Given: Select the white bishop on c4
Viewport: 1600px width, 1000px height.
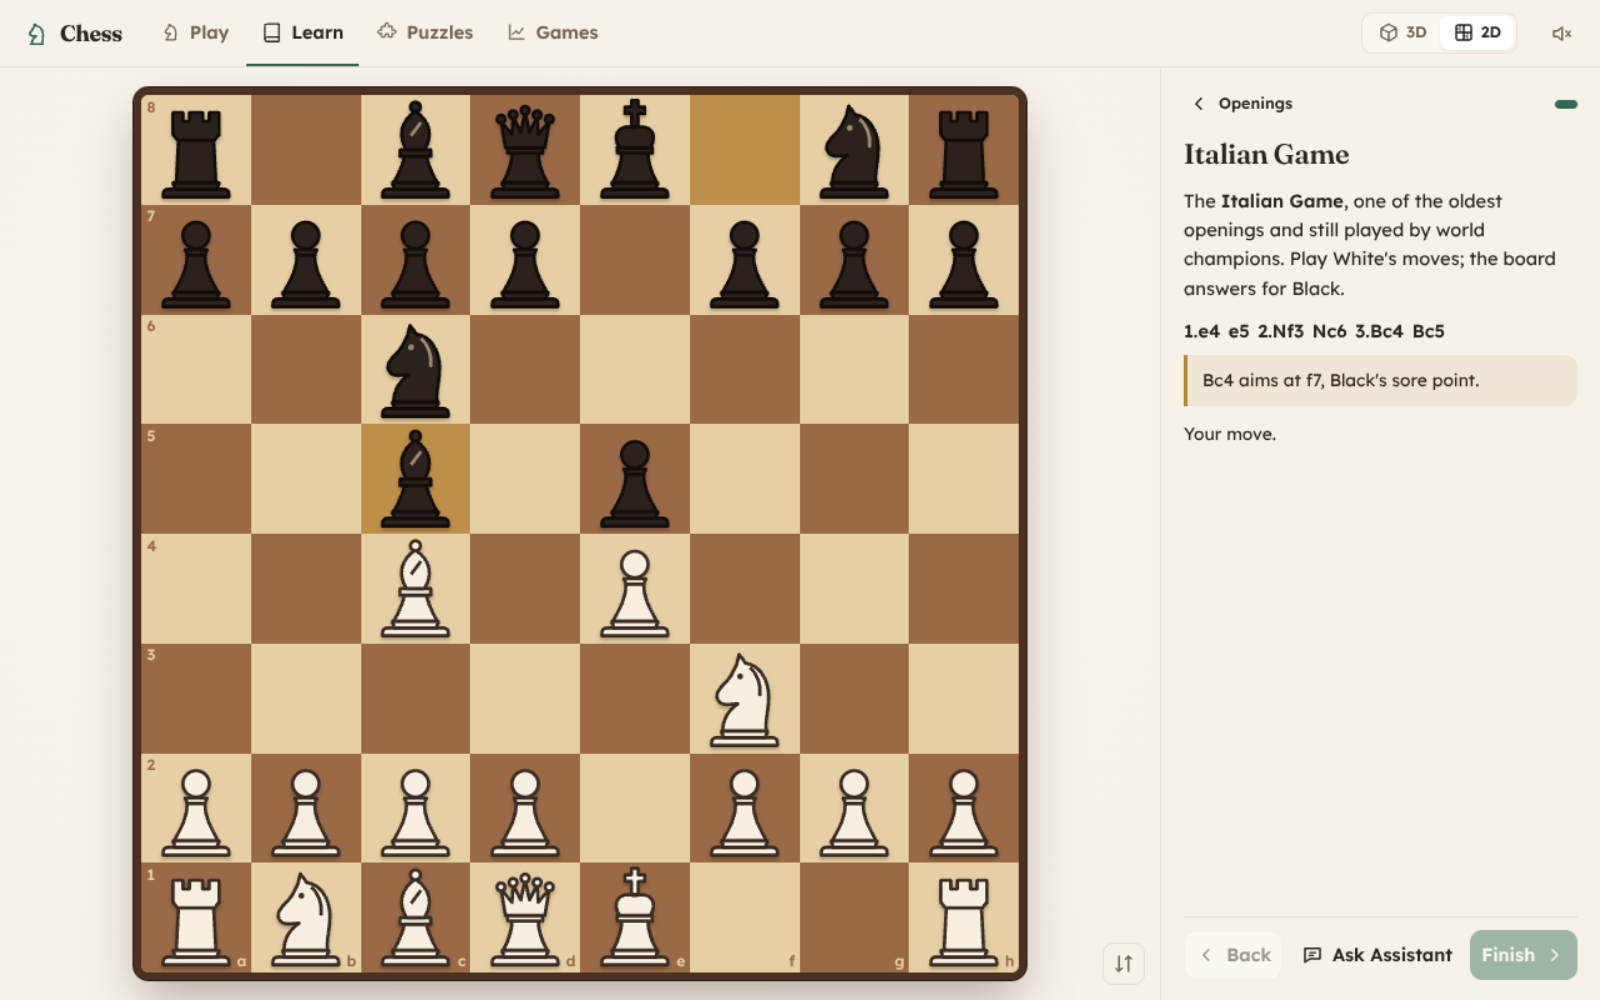Looking at the screenshot, I should 415,589.
